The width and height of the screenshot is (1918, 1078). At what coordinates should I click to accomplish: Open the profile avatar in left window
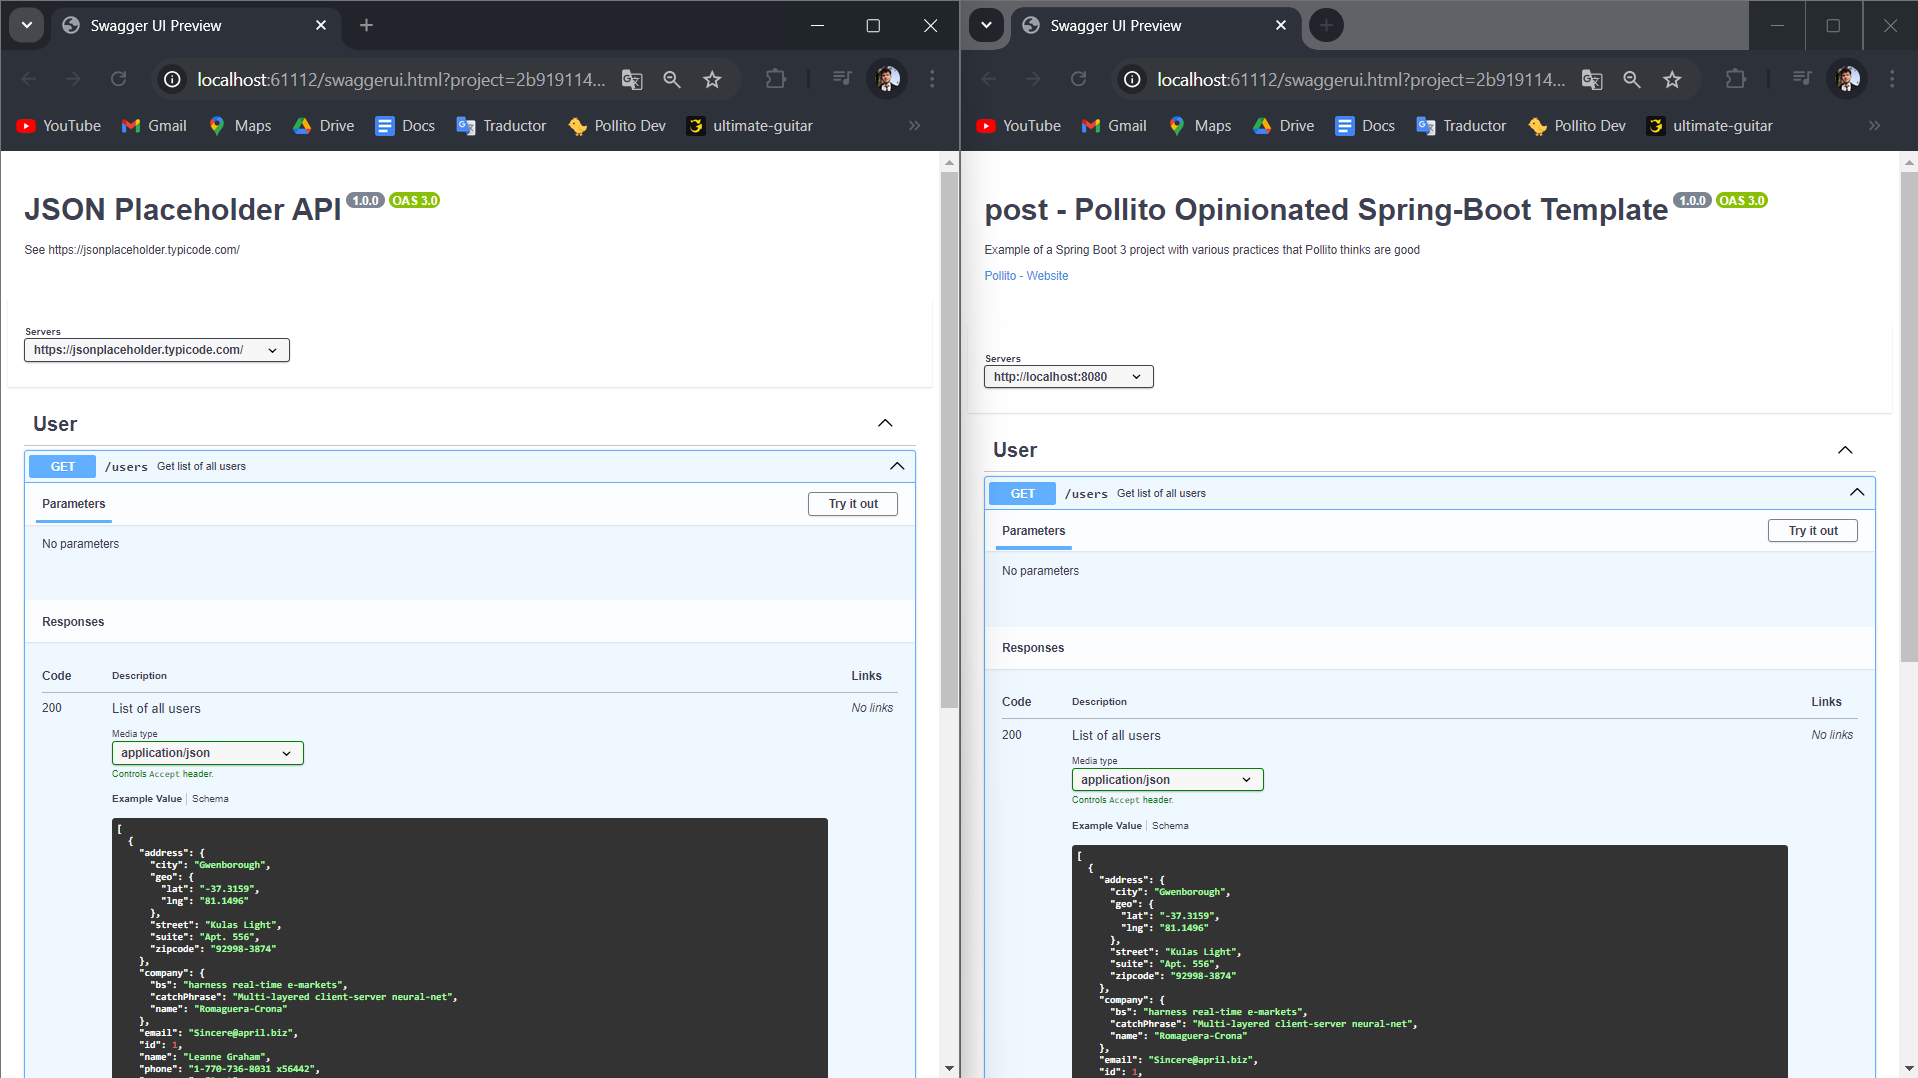887,79
